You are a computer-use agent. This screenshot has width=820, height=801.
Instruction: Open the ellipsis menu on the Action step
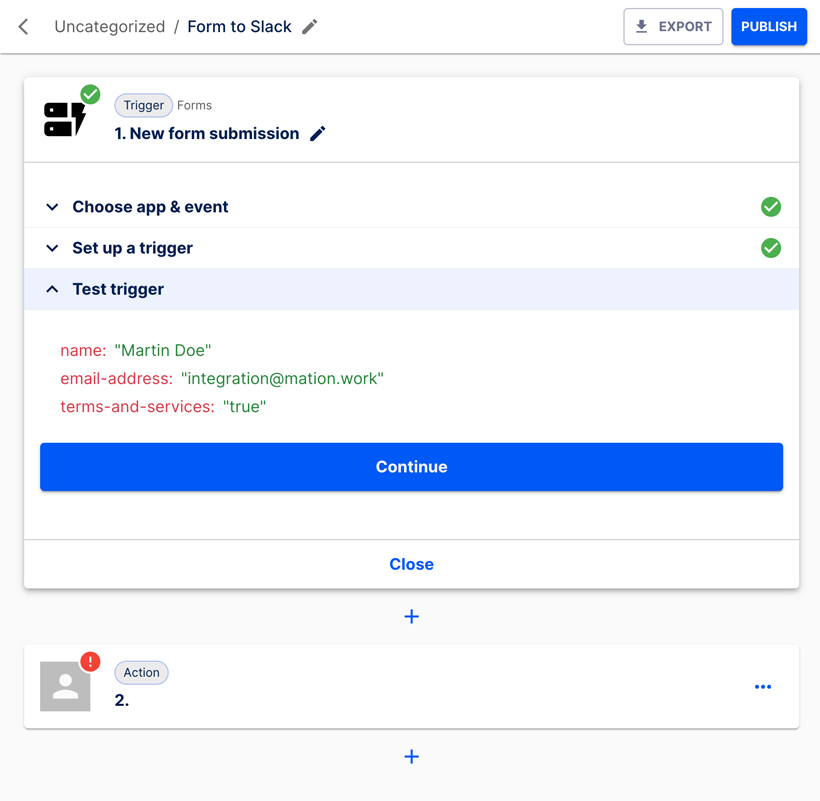(763, 687)
